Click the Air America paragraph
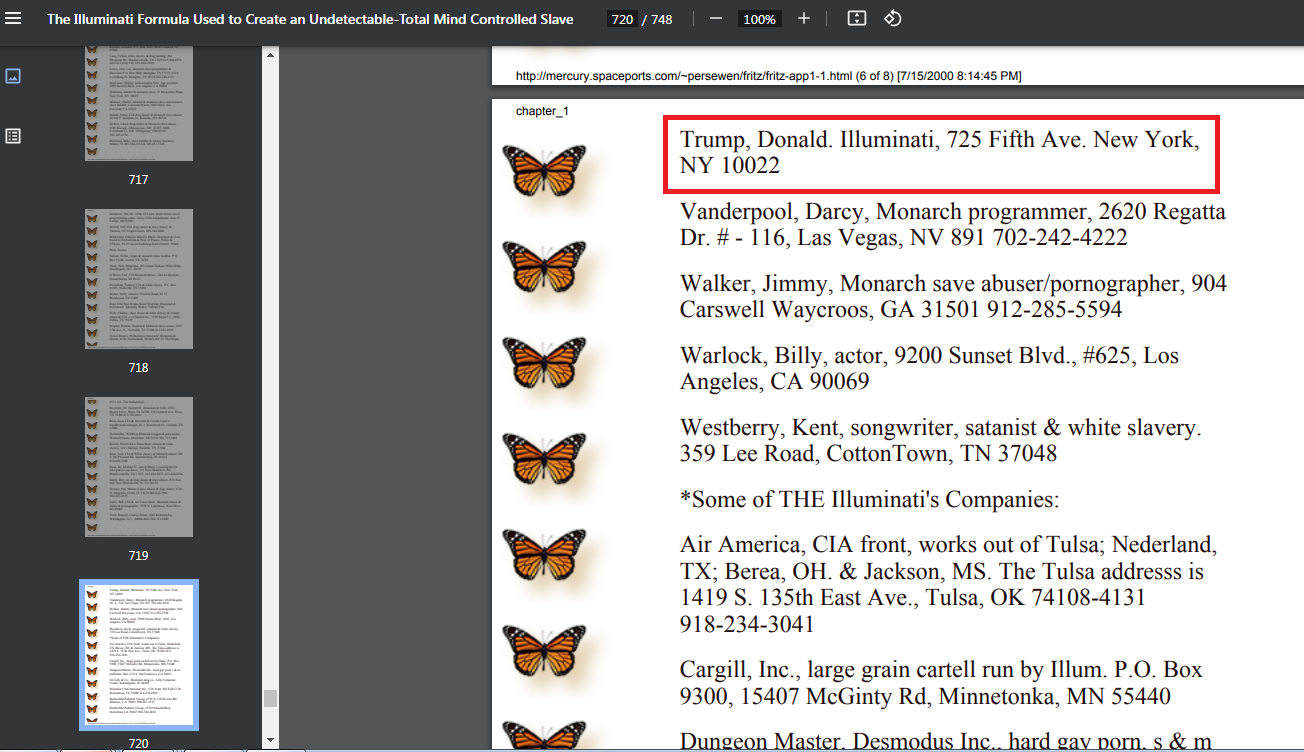This screenshot has height=752, width=1304. 948,584
